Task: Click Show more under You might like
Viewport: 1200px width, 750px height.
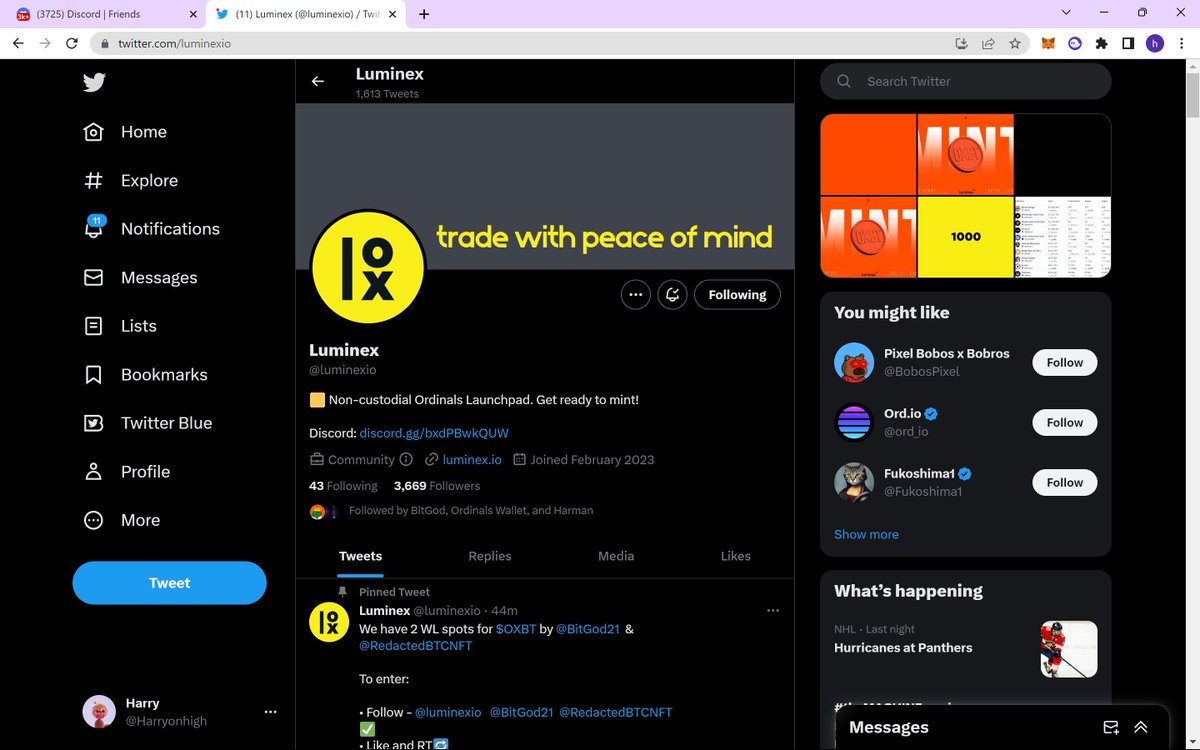Action: (x=866, y=534)
